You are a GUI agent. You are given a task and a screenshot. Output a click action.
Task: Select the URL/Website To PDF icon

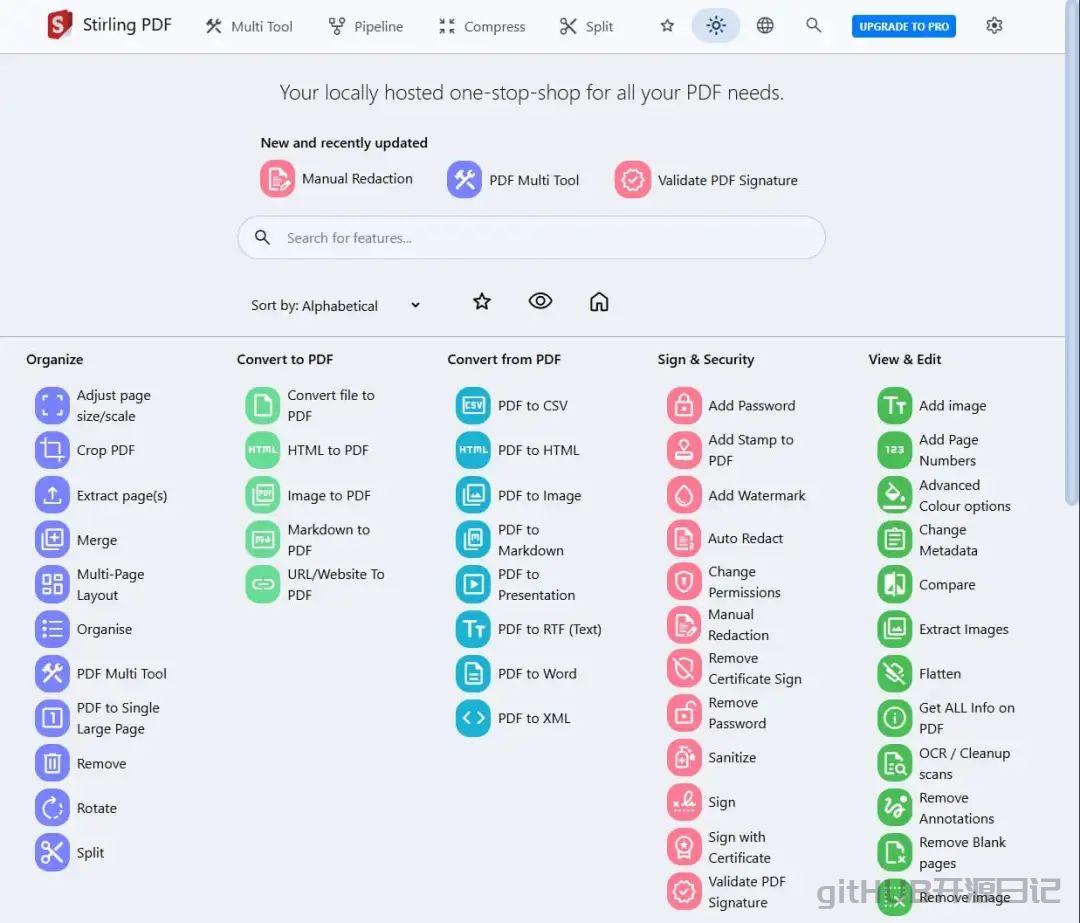click(262, 584)
